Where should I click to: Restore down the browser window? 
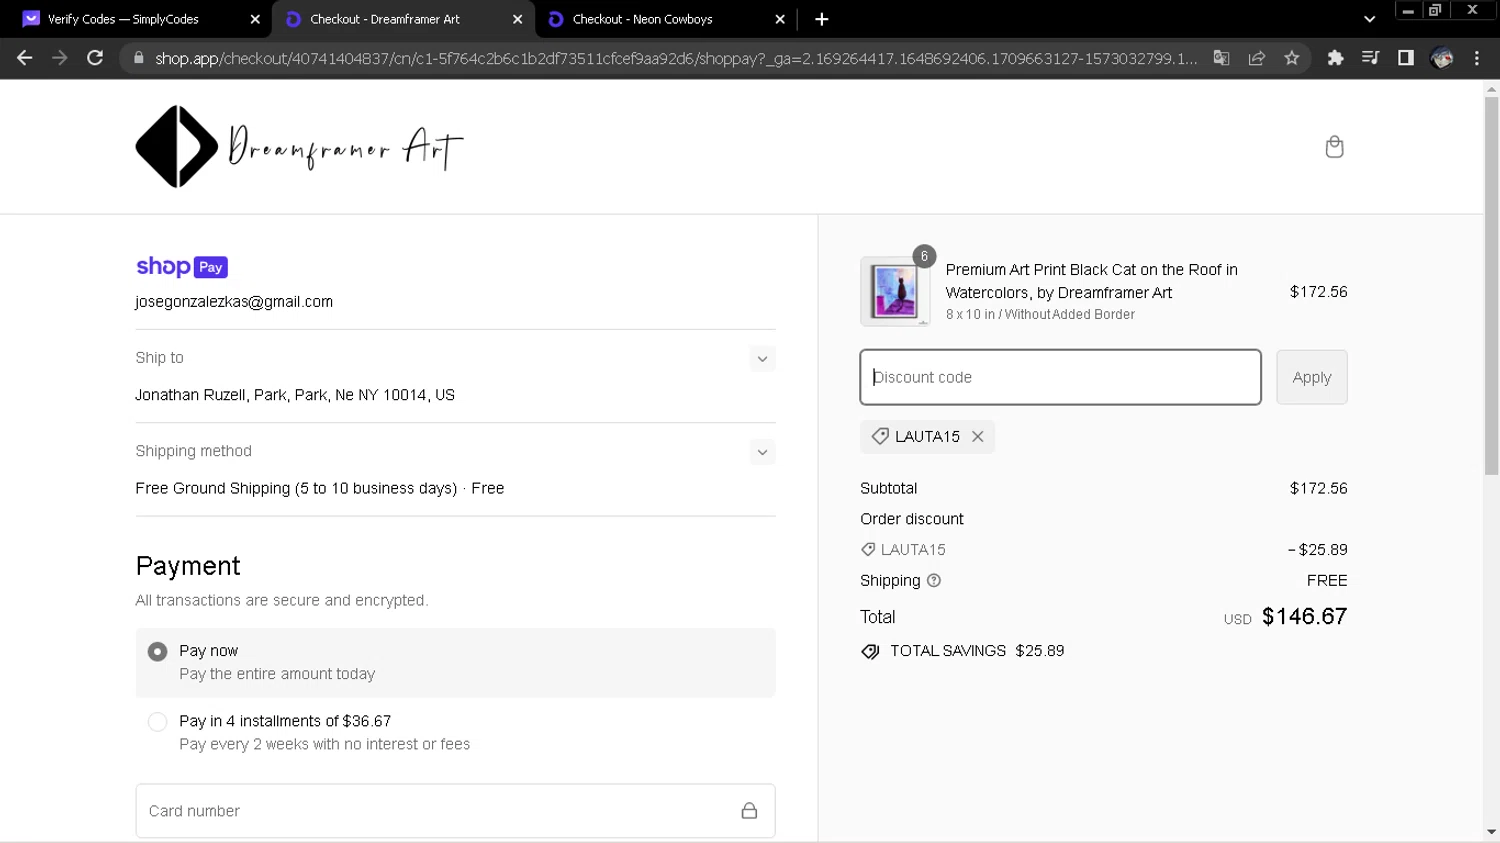[x=1435, y=10]
